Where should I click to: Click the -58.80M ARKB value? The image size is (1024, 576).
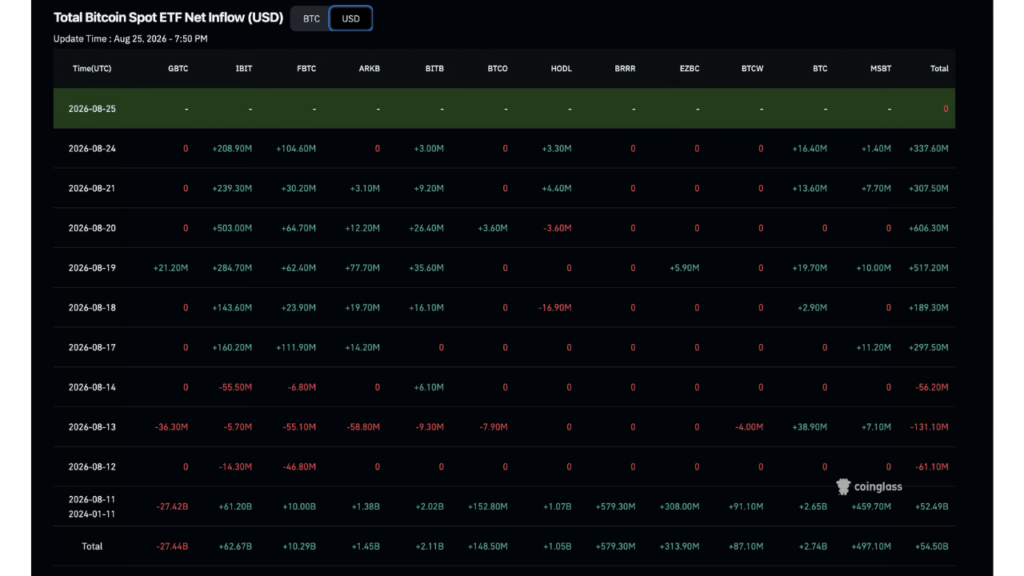(x=363, y=427)
